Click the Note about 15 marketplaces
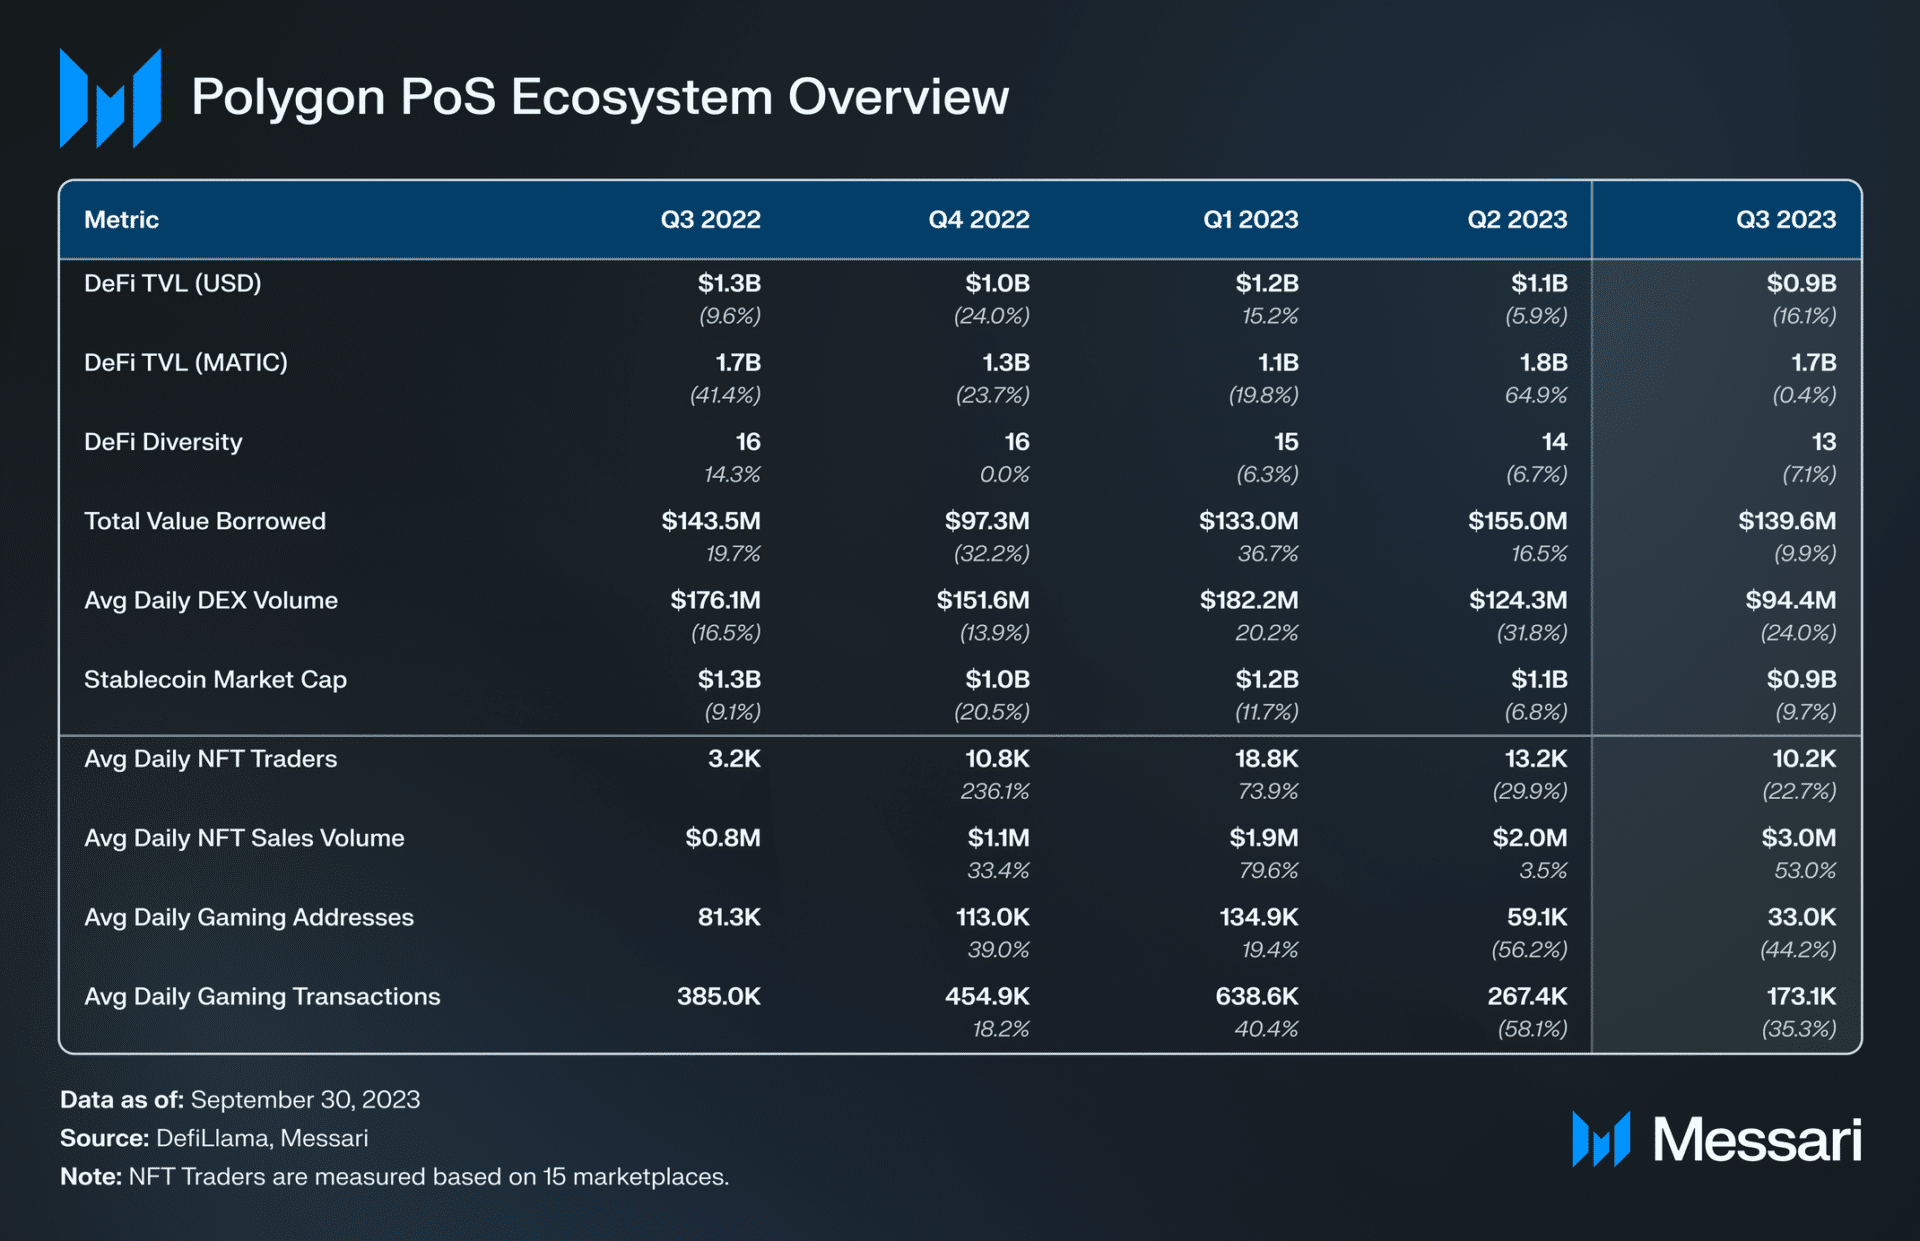This screenshot has width=1920, height=1241. click(395, 1177)
